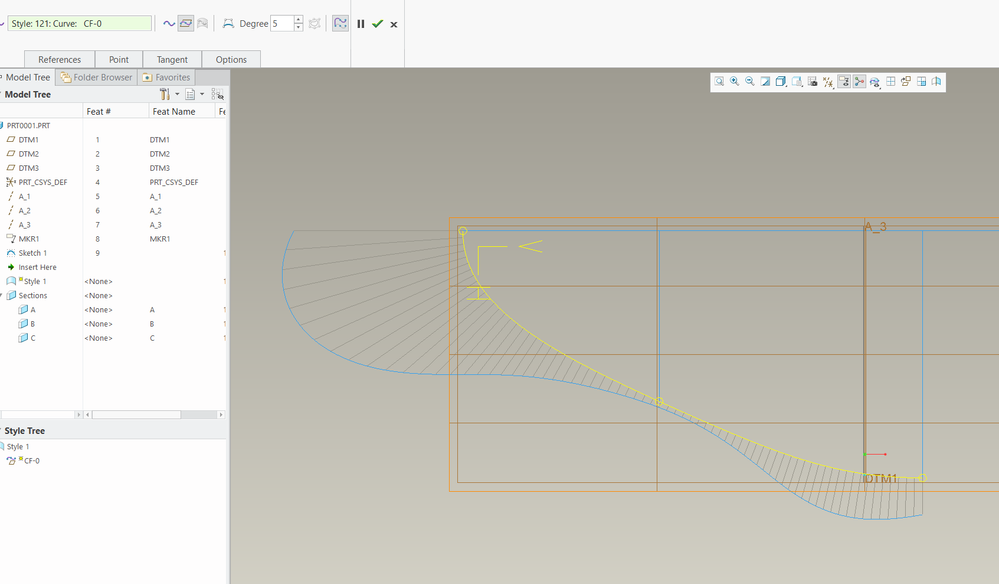Open the Tangent tab
The height and width of the screenshot is (584, 999).
(x=172, y=60)
